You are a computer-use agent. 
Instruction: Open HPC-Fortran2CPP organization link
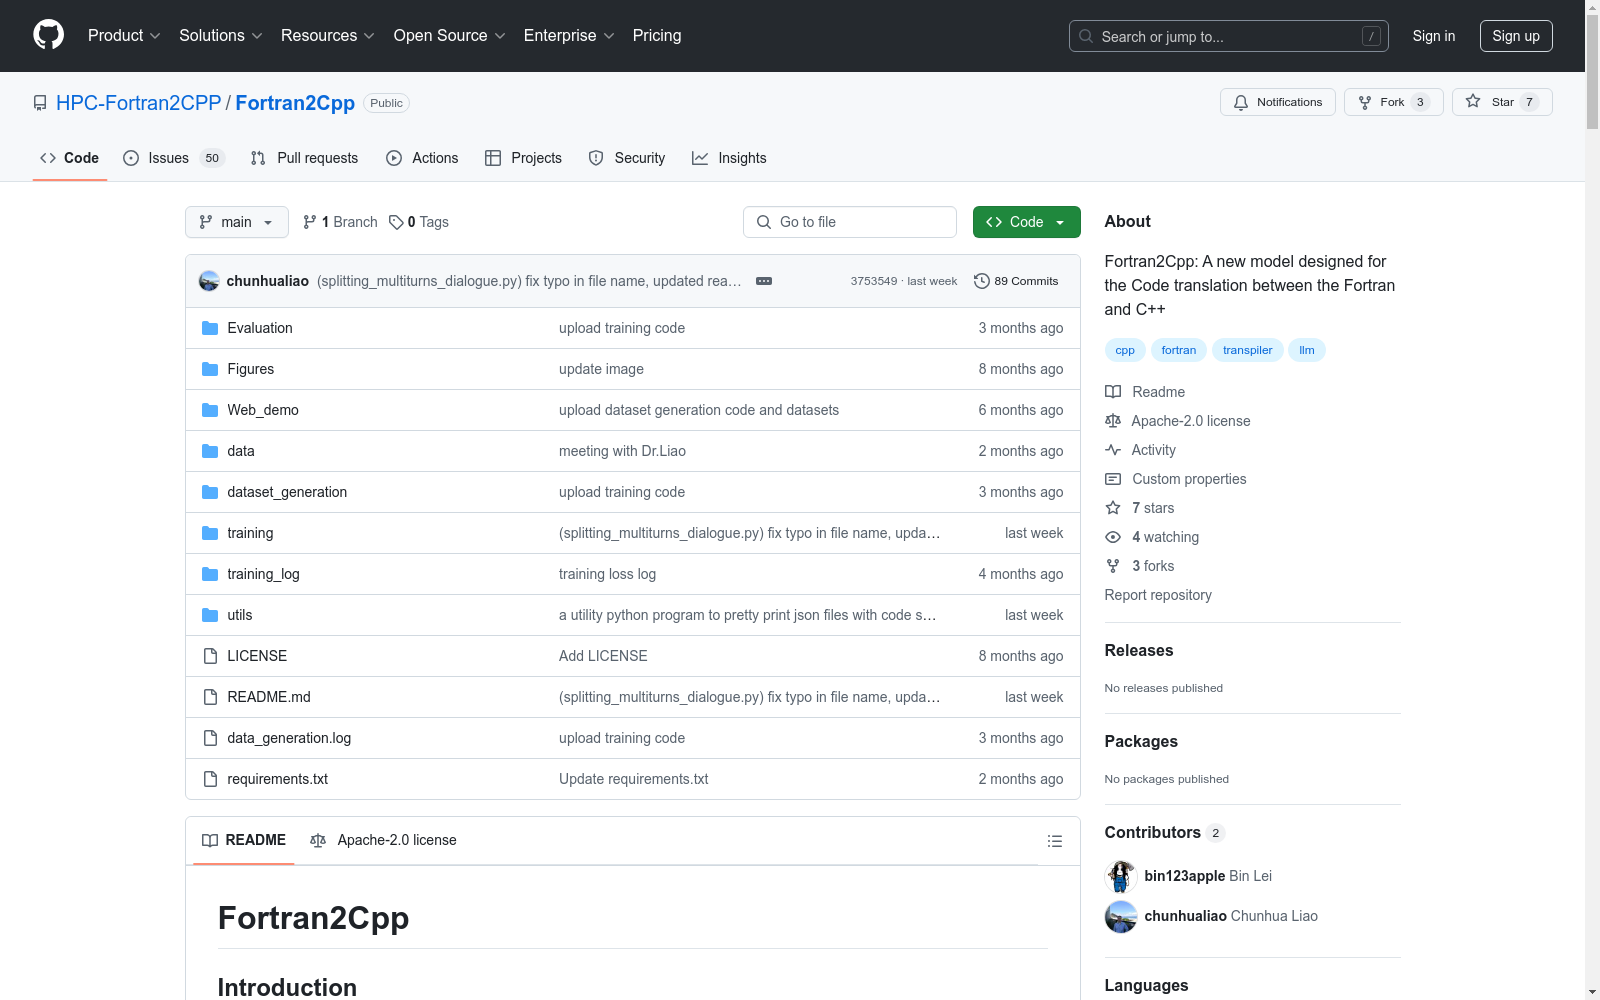[139, 103]
